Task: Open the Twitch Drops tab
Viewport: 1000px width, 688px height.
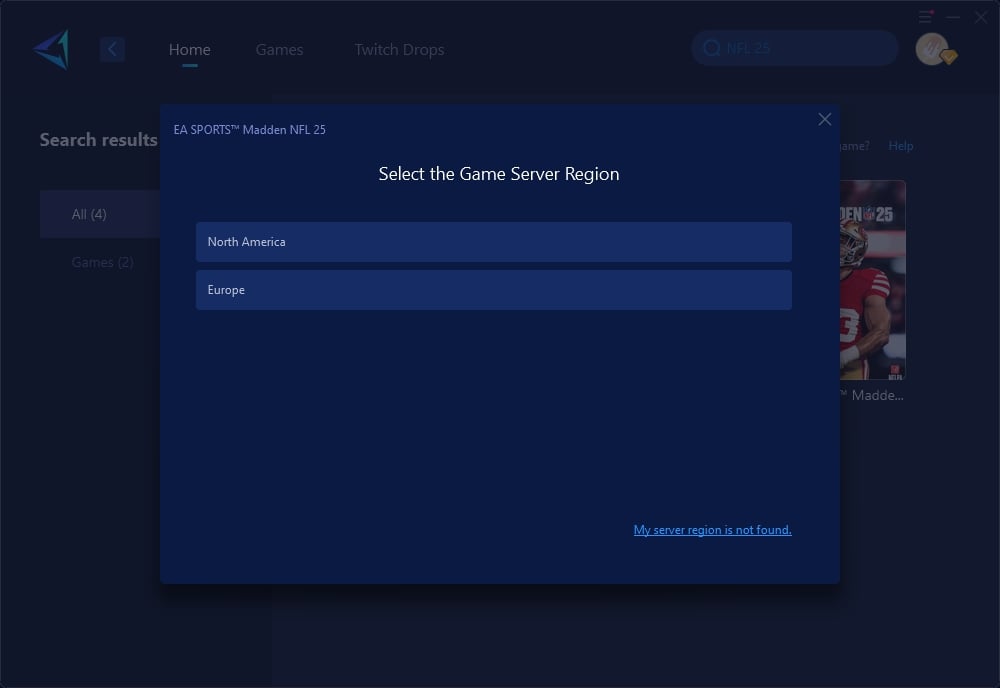Action: click(x=399, y=49)
